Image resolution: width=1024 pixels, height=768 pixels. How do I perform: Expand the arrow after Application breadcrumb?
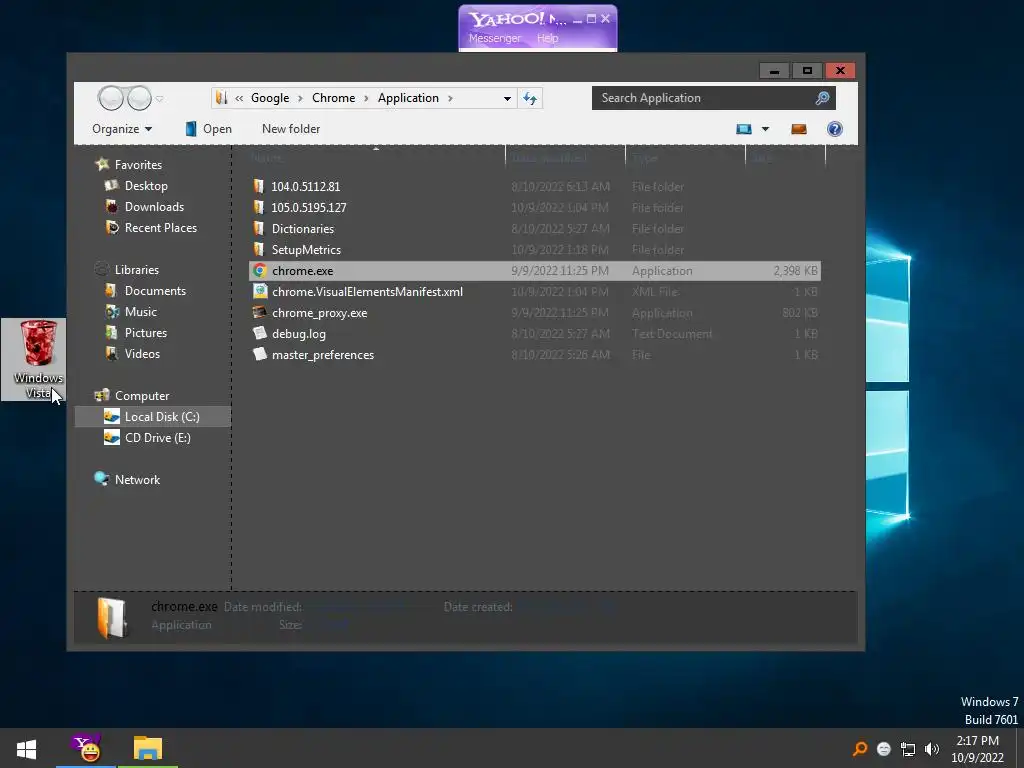coord(450,98)
